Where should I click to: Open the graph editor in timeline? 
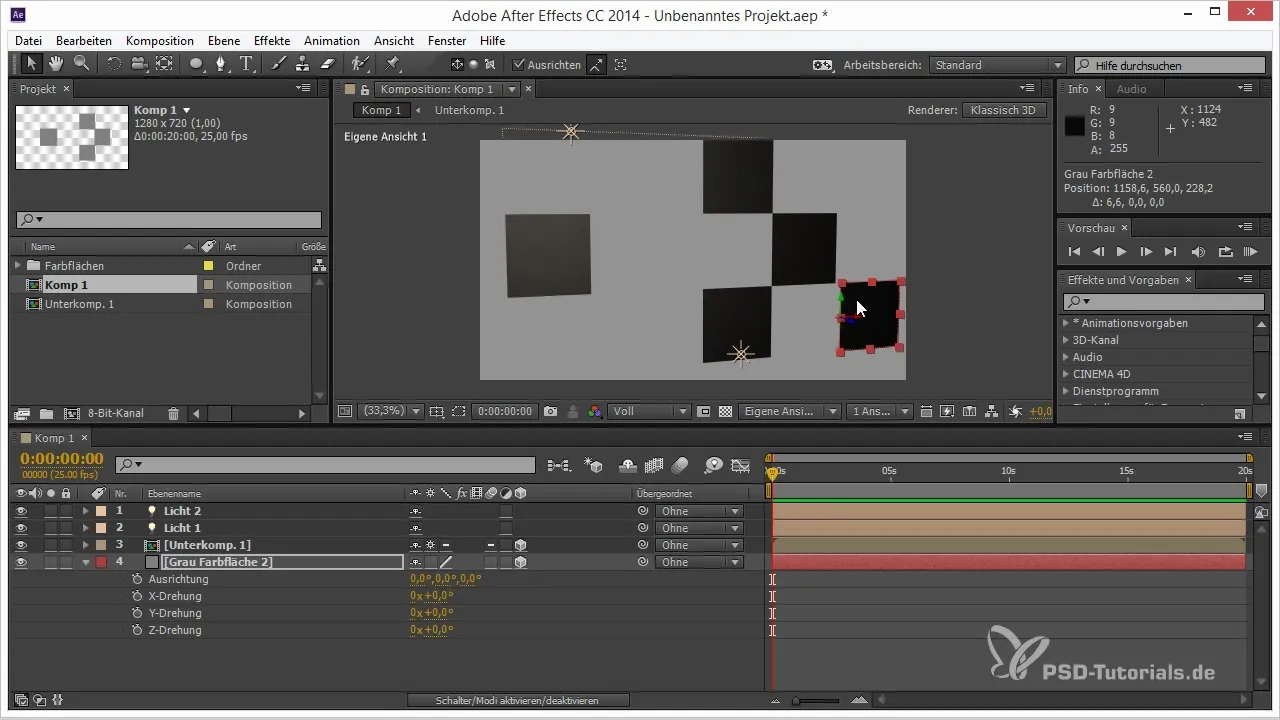click(x=741, y=465)
